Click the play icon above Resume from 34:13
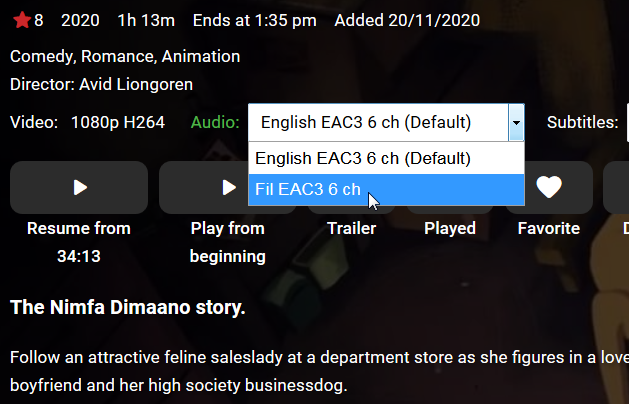The width and height of the screenshot is (629, 404). (79, 187)
